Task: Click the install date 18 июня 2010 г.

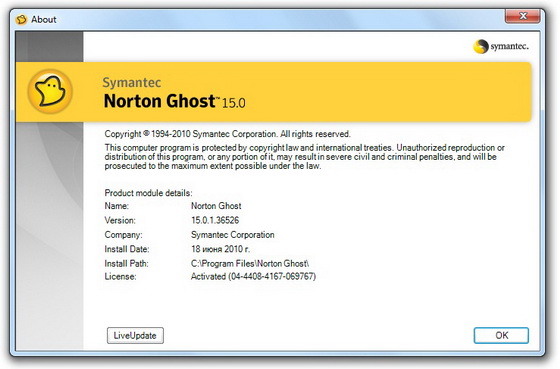Action: coord(220,249)
